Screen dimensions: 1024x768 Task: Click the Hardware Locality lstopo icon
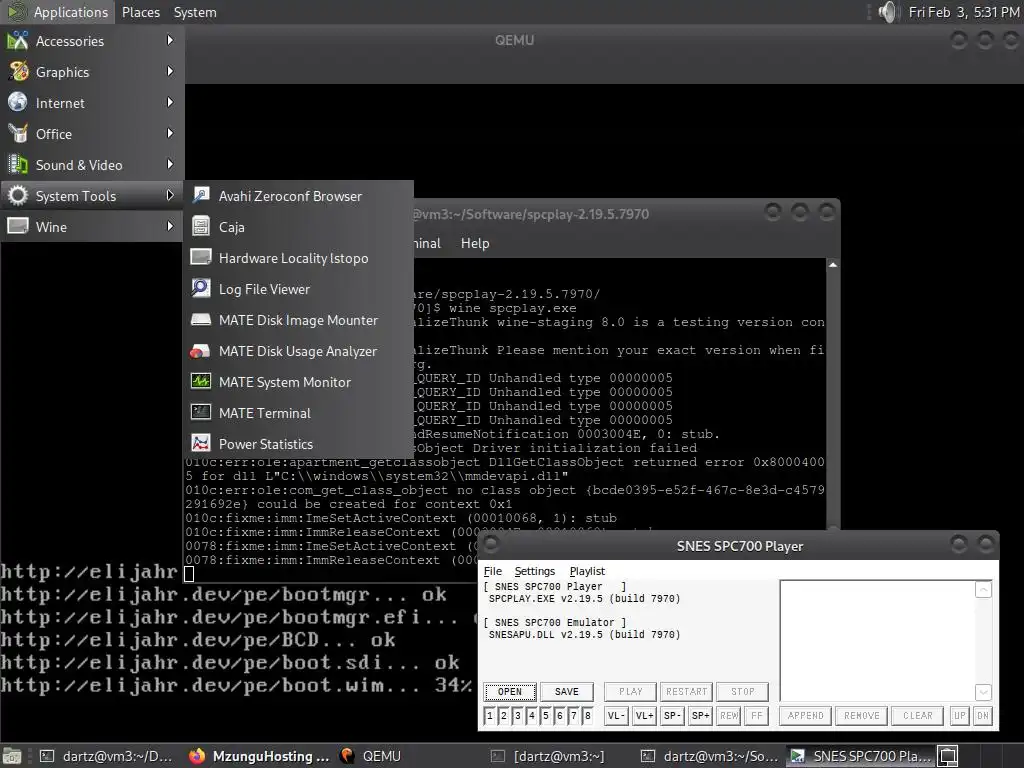(x=200, y=257)
